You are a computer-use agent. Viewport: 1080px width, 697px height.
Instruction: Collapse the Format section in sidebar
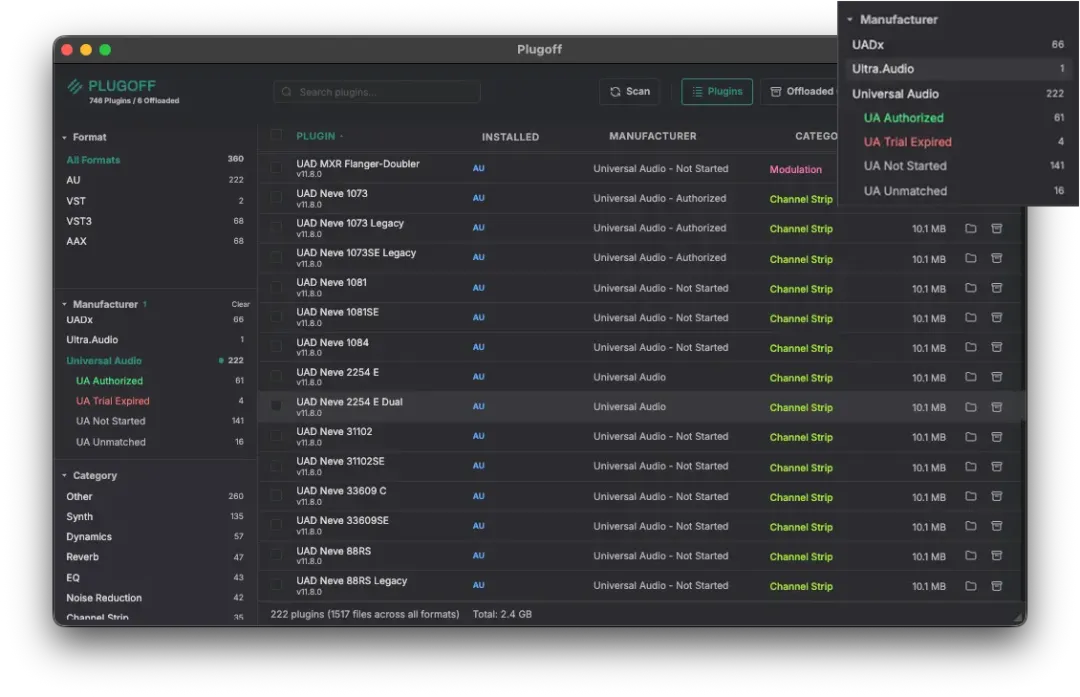65,138
